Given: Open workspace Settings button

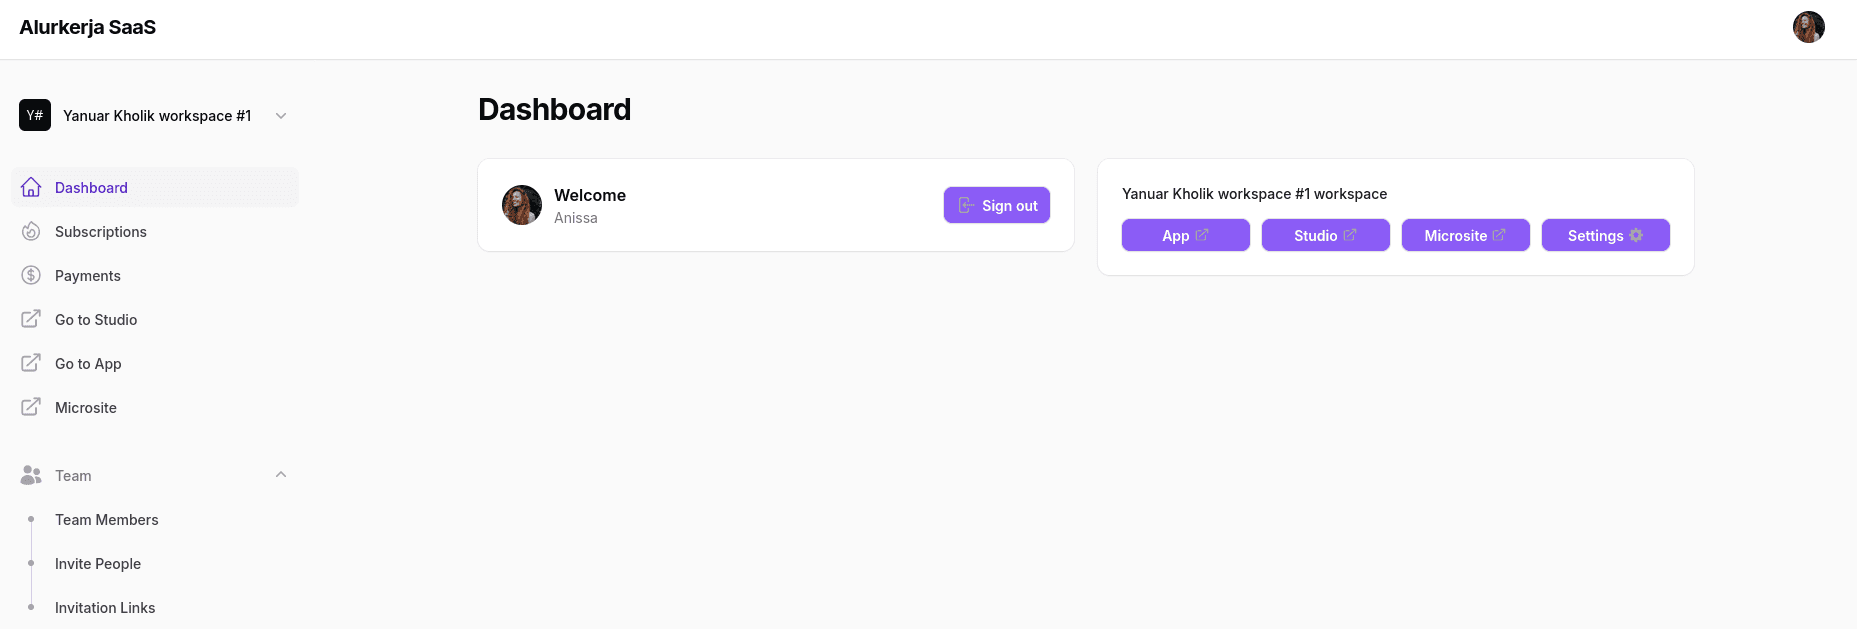Looking at the screenshot, I should (1605, 235).
